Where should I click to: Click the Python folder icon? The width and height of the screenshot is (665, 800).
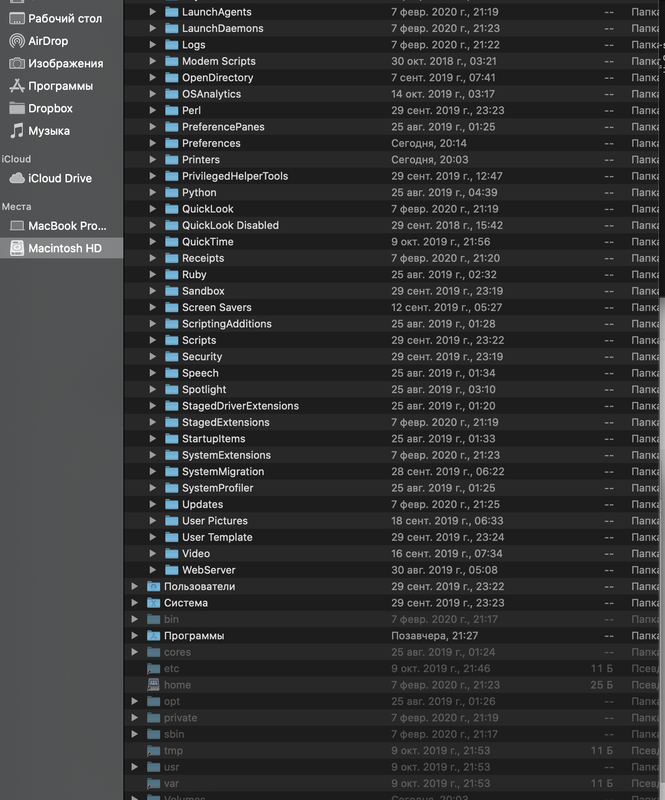171,192
